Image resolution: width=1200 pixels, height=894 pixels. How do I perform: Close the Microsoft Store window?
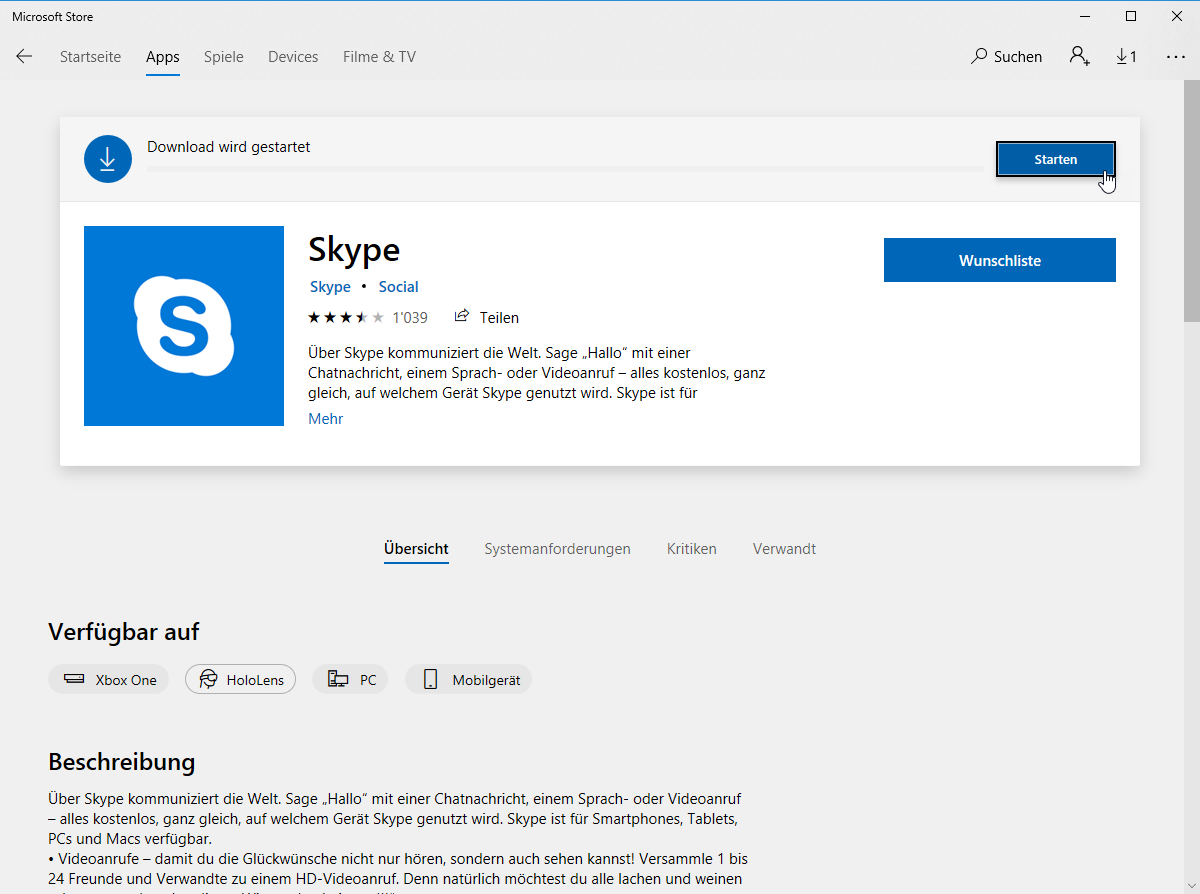1177,16
